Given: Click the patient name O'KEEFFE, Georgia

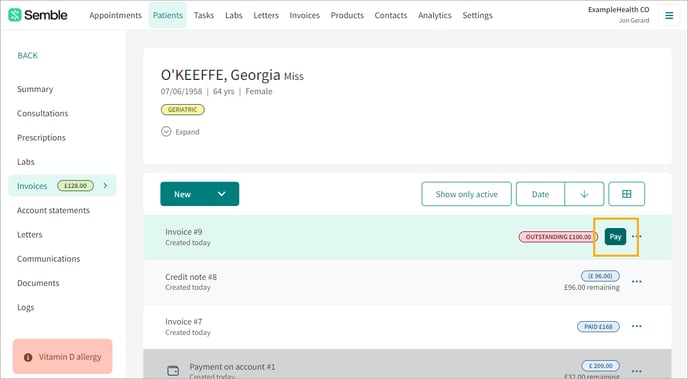Looking at the screenshot, I should point(220,75).
